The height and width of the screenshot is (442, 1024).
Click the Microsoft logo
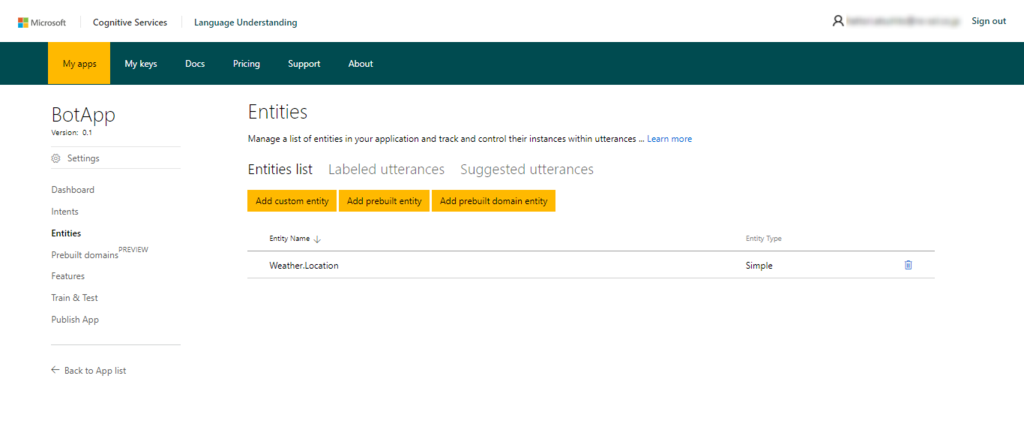tap(42, 22)
